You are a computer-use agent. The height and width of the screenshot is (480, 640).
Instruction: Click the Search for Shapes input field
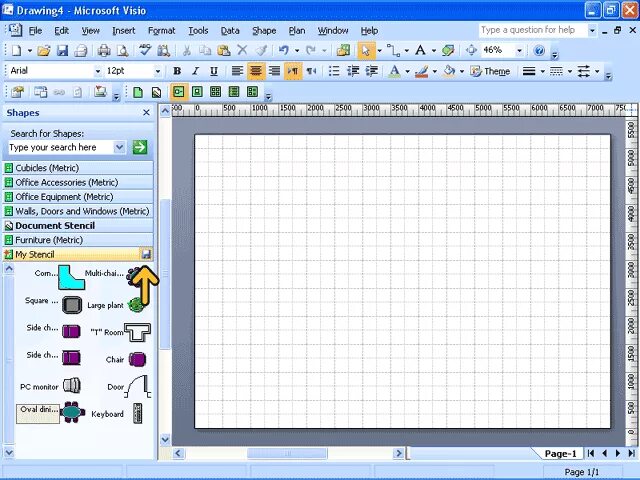tap(61, 147)
